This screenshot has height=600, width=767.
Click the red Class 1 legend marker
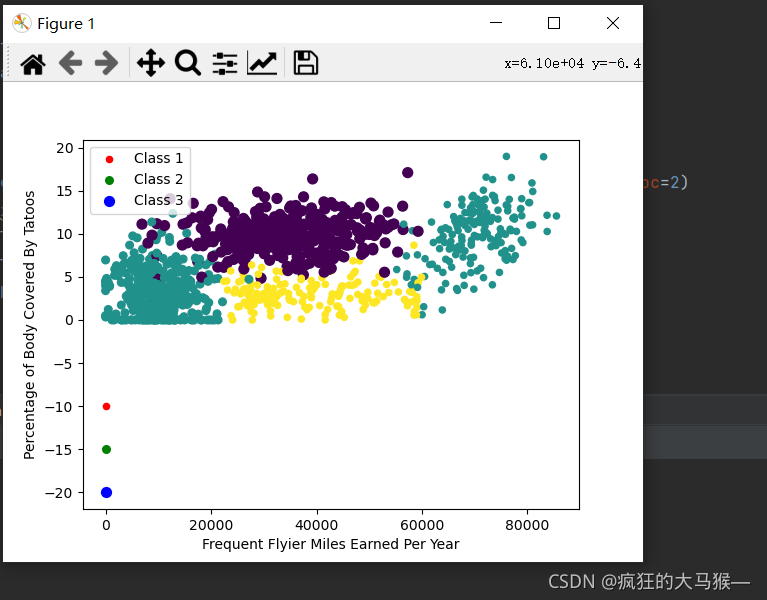click(x=110, y=159)
